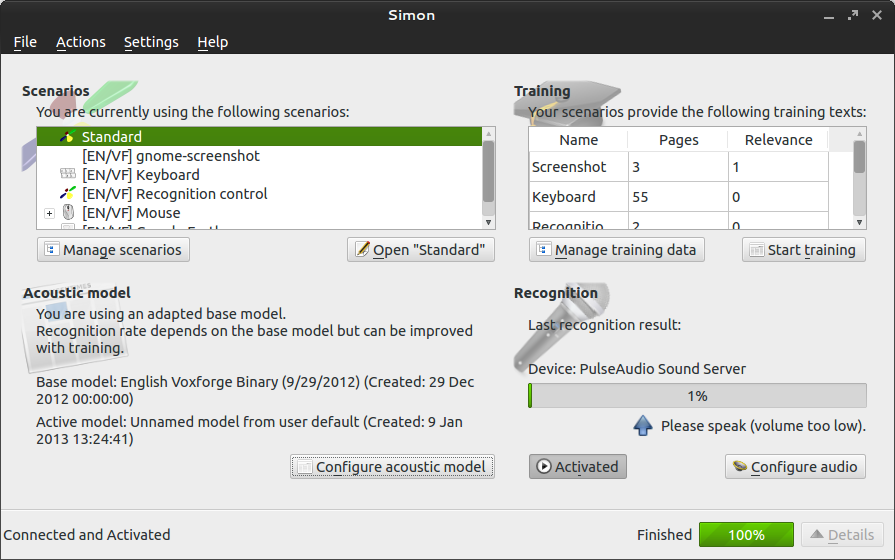Click the 1% microphone volume level bar

(697, 396)
